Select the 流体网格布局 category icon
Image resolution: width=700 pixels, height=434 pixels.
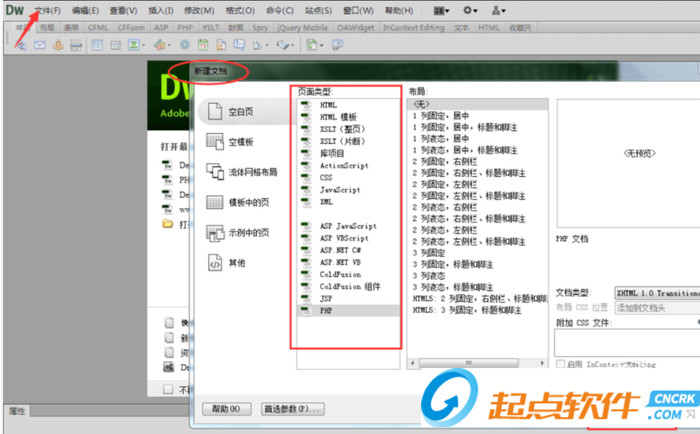(x=215, y=171)
